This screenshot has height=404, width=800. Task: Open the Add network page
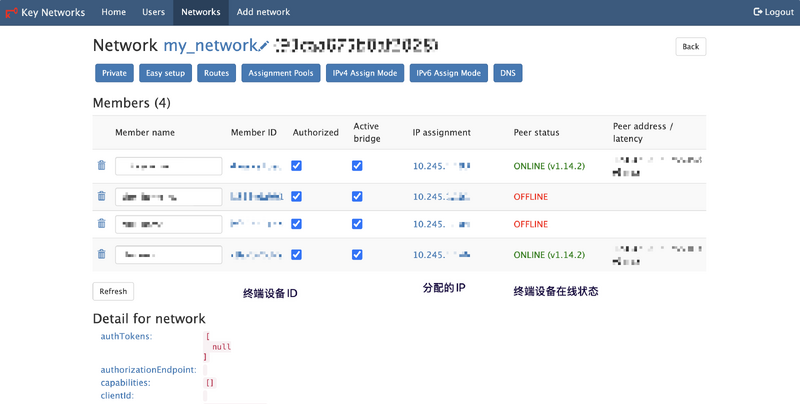(263, 12)
